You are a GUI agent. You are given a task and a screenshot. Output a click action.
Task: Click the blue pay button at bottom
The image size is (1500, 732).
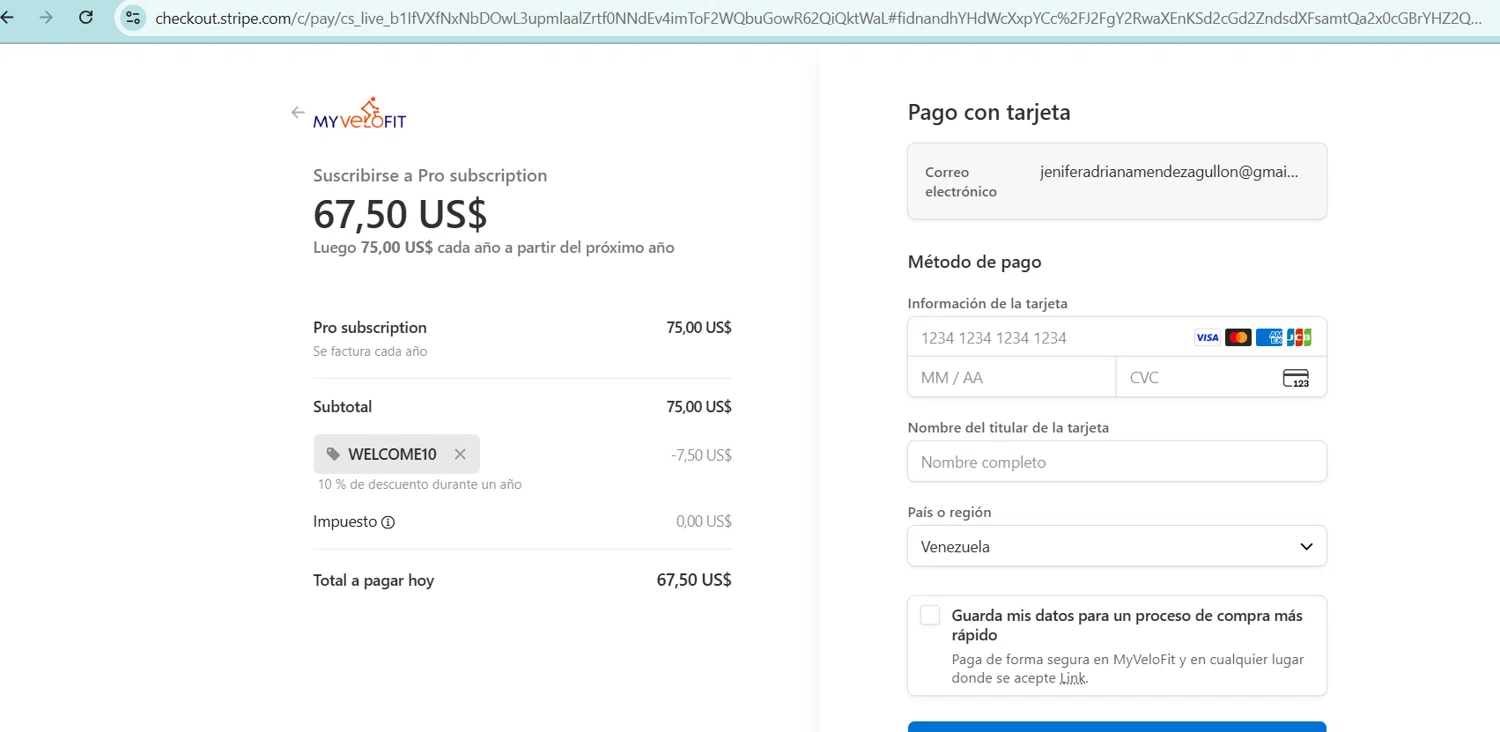tap(1117, 727)
